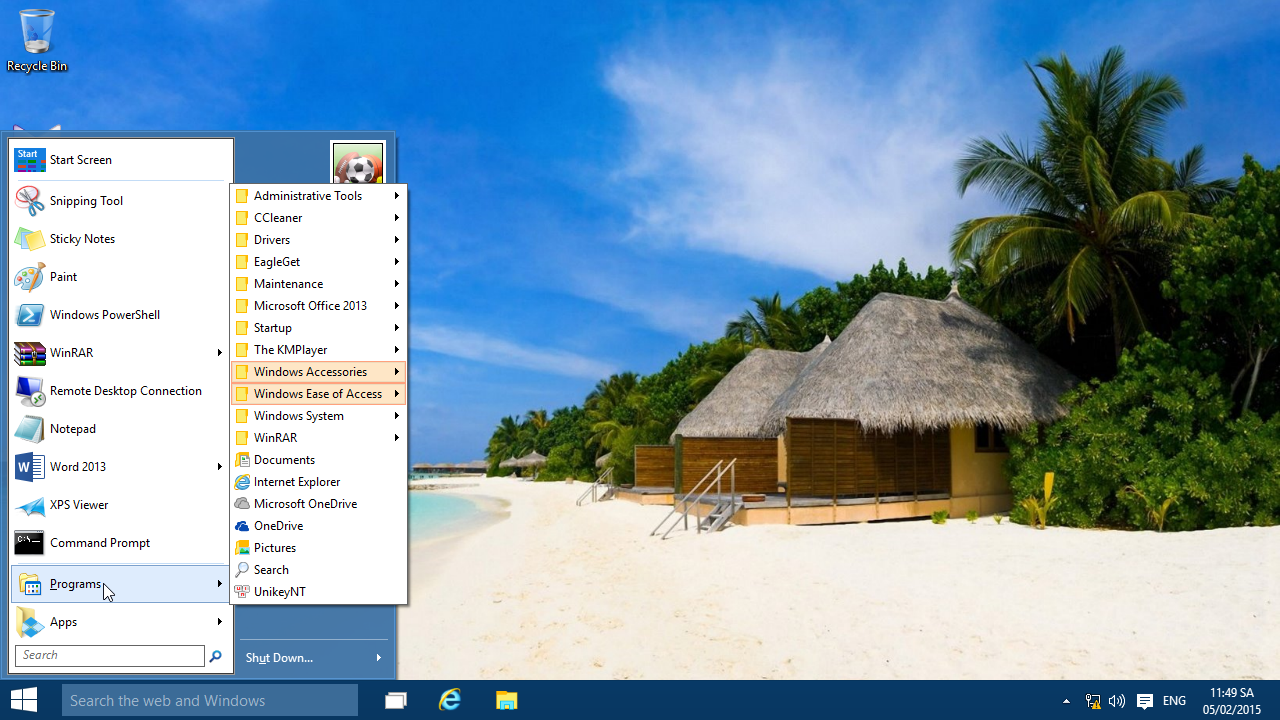Click the Paint palette icon
This screenshot has height=720, width=1280.
29,277
